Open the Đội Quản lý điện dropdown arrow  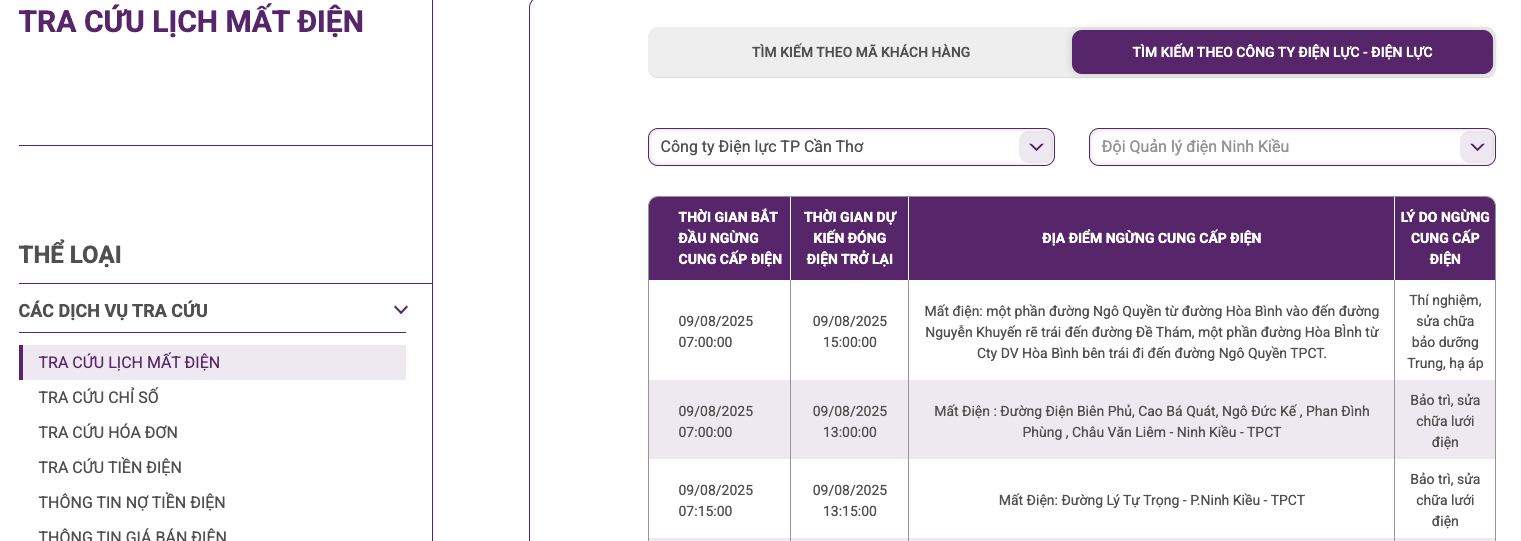point(1477,147)
